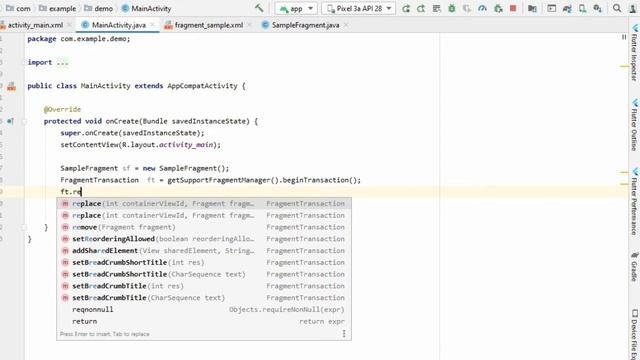This screenshot has width=640, height=360.
Task: Close the fragment_sample.xml tab
Action: tap(249, 25)
